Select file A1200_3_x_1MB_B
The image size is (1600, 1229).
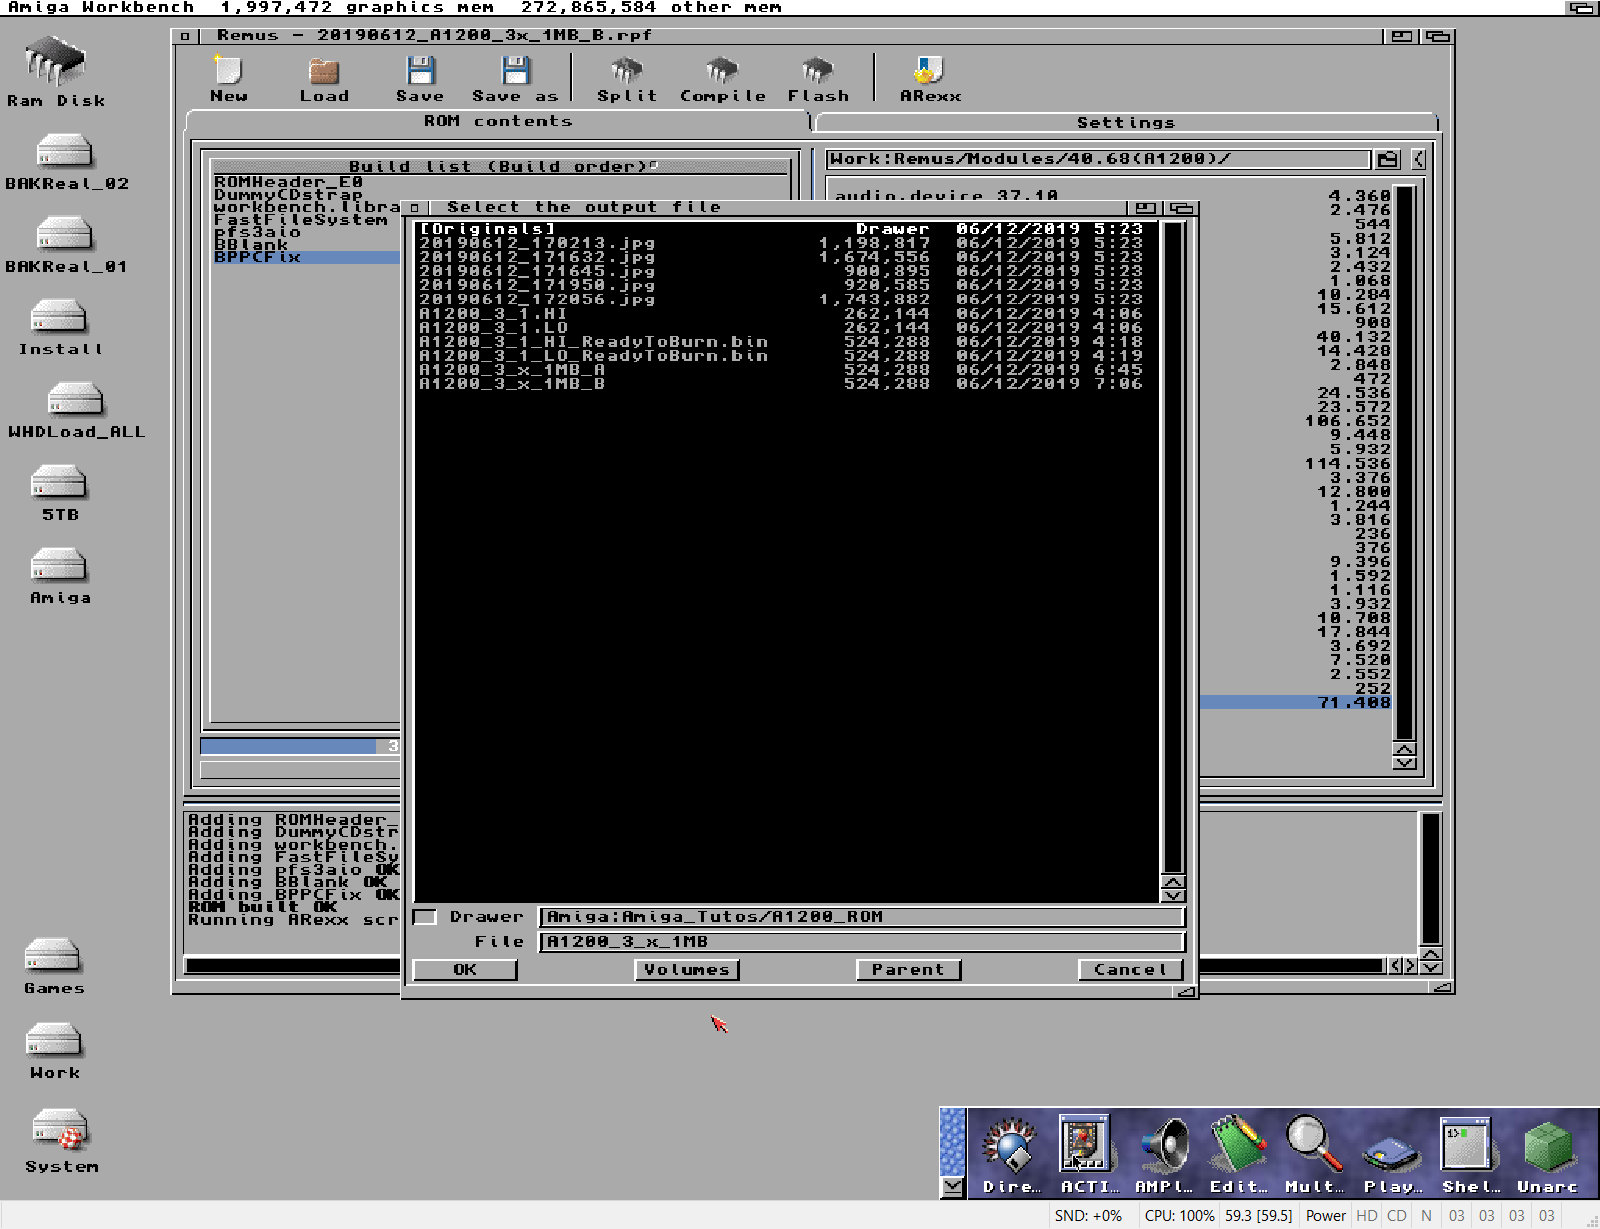point(786,383)
